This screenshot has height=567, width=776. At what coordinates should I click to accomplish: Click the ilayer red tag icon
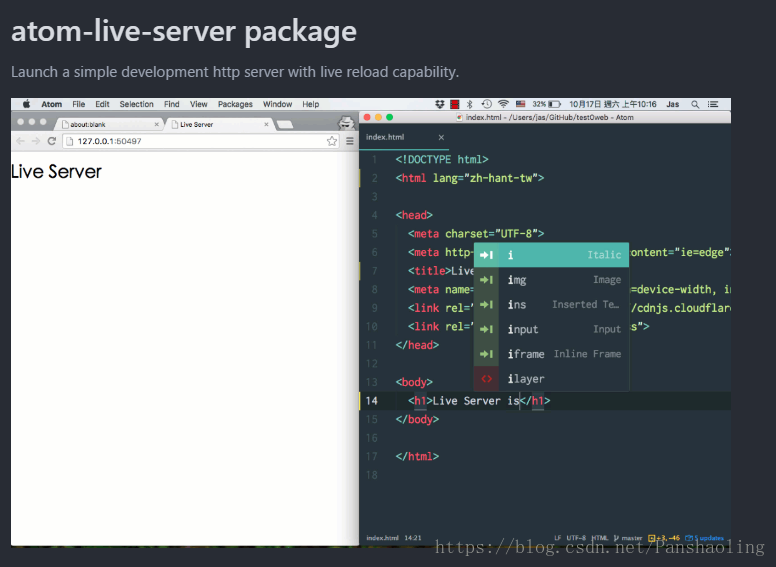486,378
